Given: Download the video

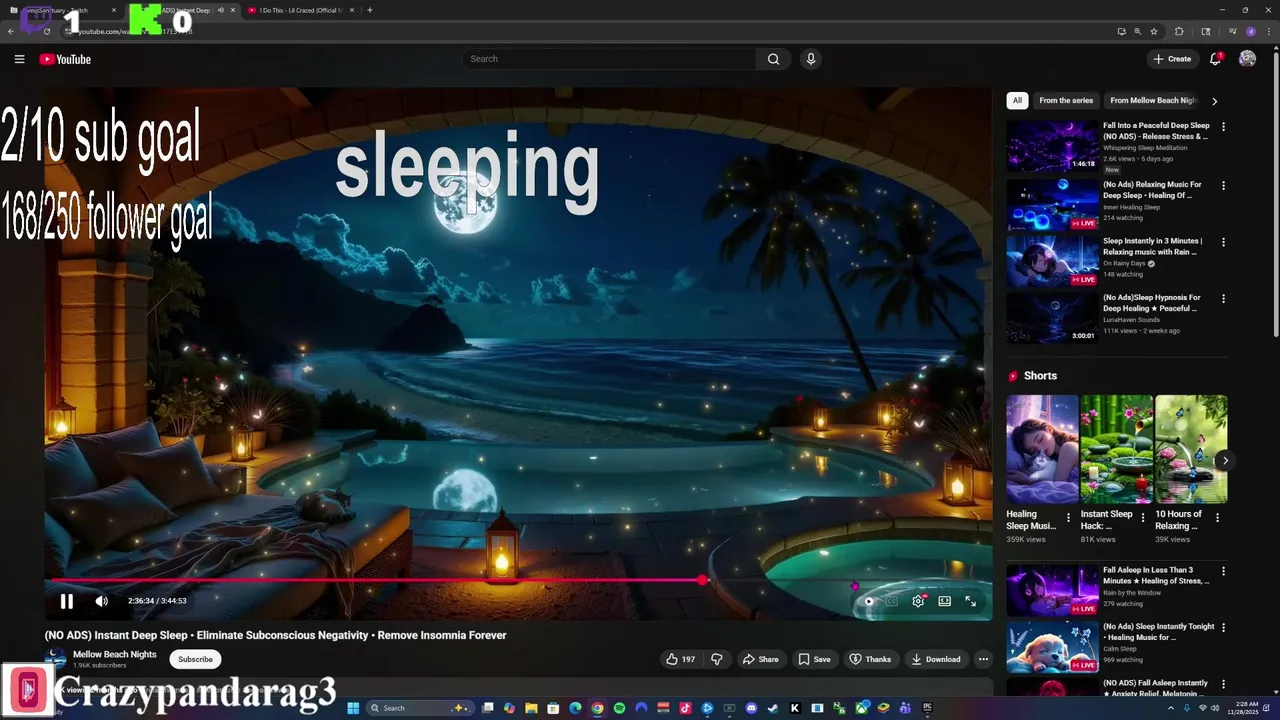Looking at the screenshot, I should click(x=936, y=659).
